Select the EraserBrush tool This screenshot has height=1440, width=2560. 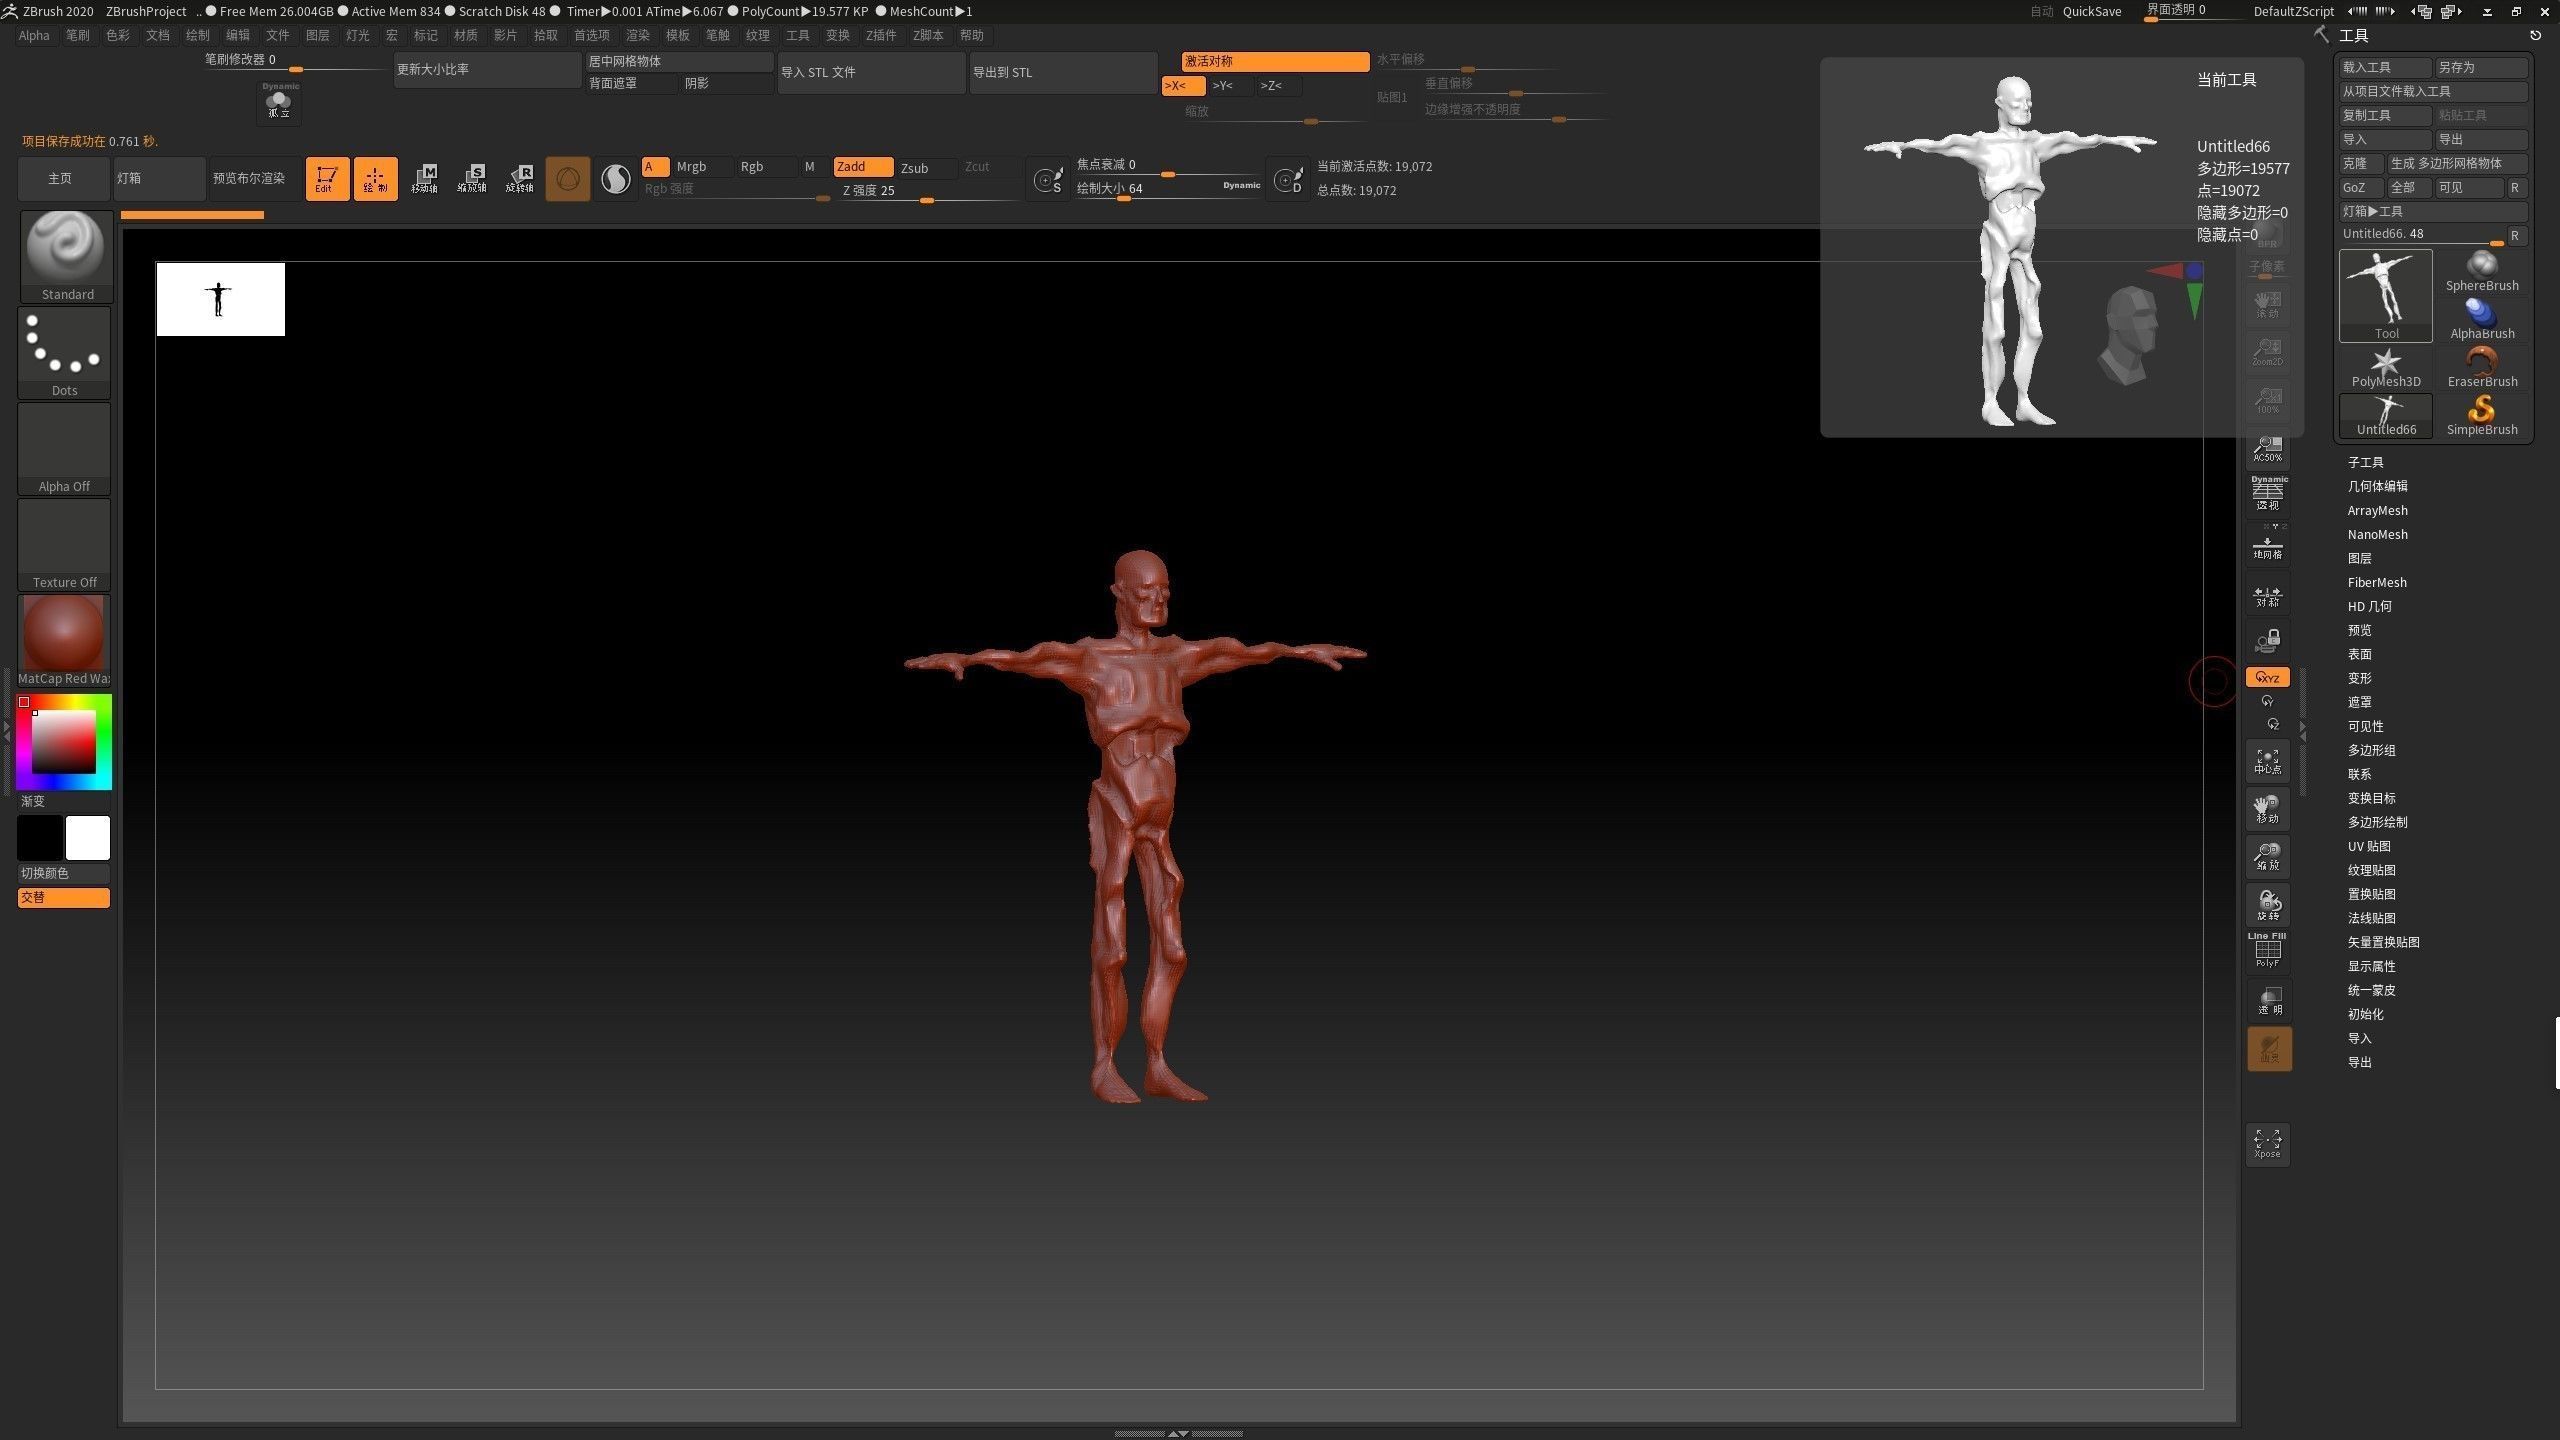pyautogui.click(x=2482, y=368)
